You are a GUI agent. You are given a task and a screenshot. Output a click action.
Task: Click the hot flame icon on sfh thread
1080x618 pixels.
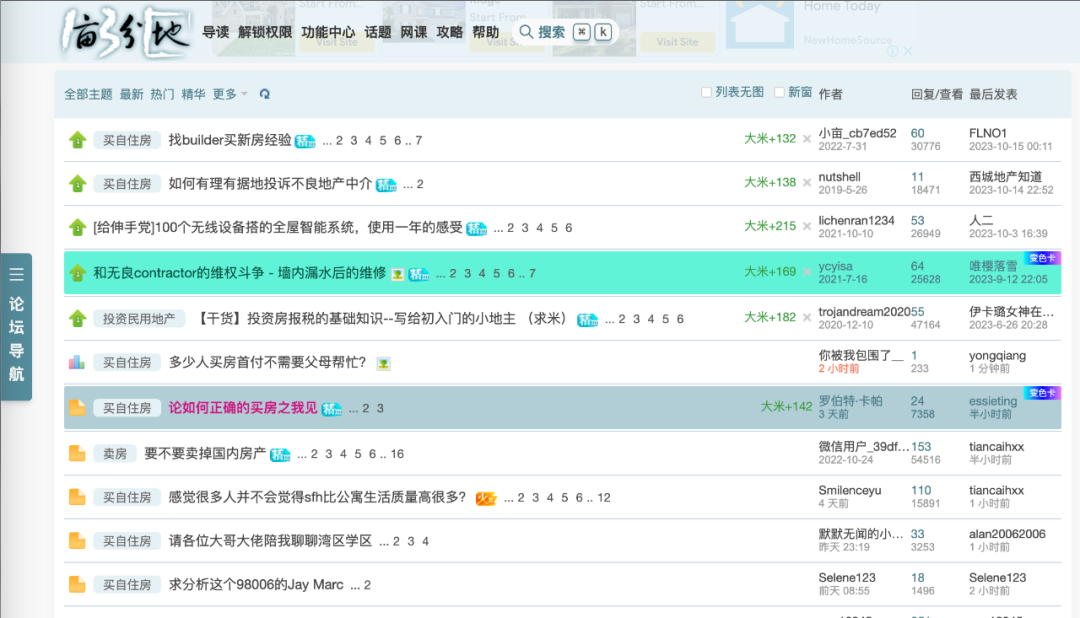pyautogui.click(x=485, y=498)
